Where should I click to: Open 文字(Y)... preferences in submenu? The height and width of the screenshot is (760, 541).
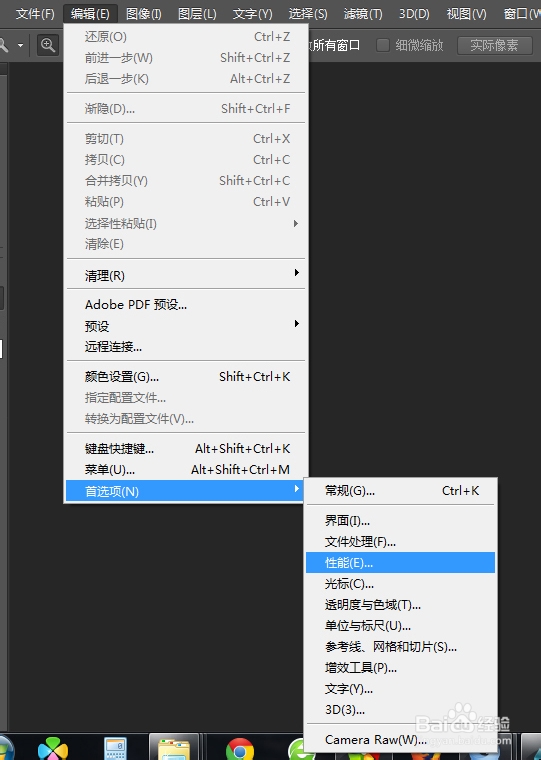tap(400, 689)
